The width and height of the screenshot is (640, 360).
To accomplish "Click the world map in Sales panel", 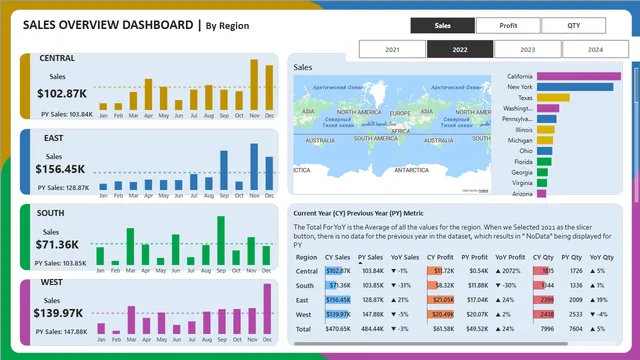I will pyautogui.click(x=392, y=134).
